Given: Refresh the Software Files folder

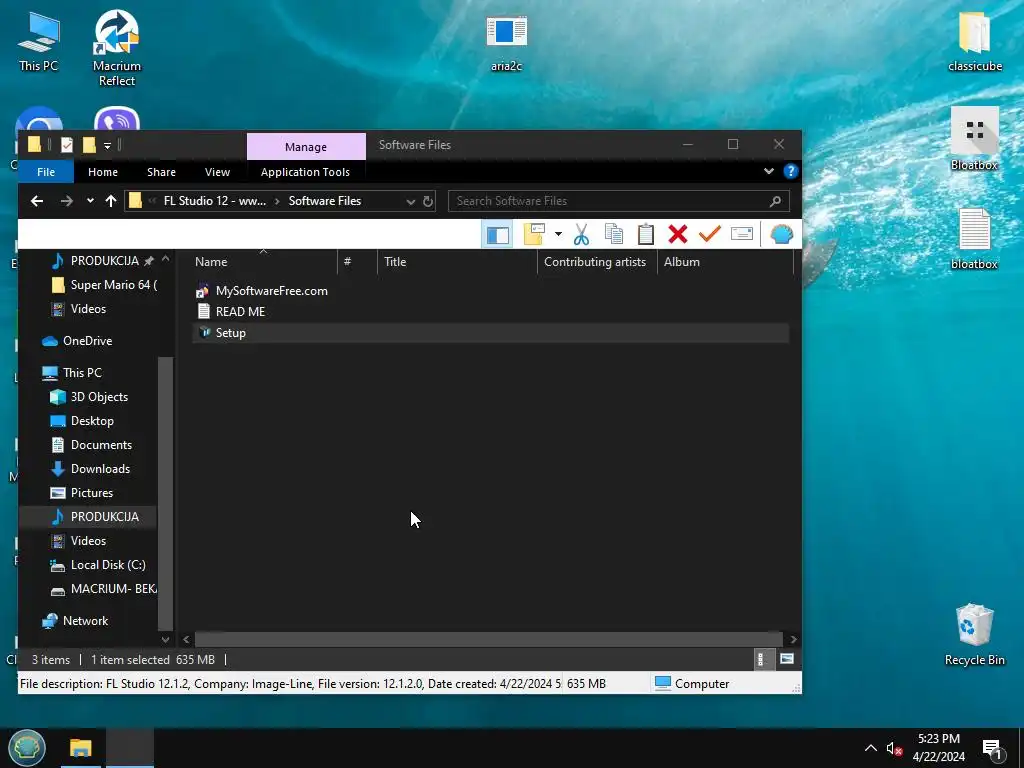Looking at the screenshot, I should coord(428,201).
